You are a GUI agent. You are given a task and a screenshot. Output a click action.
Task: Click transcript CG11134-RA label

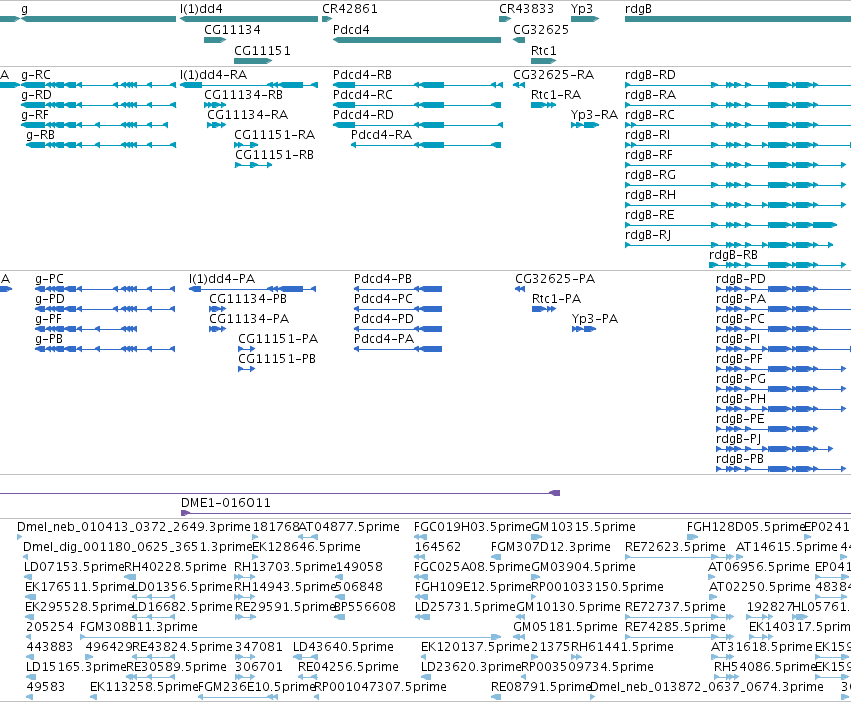click(x=247, y=115)
